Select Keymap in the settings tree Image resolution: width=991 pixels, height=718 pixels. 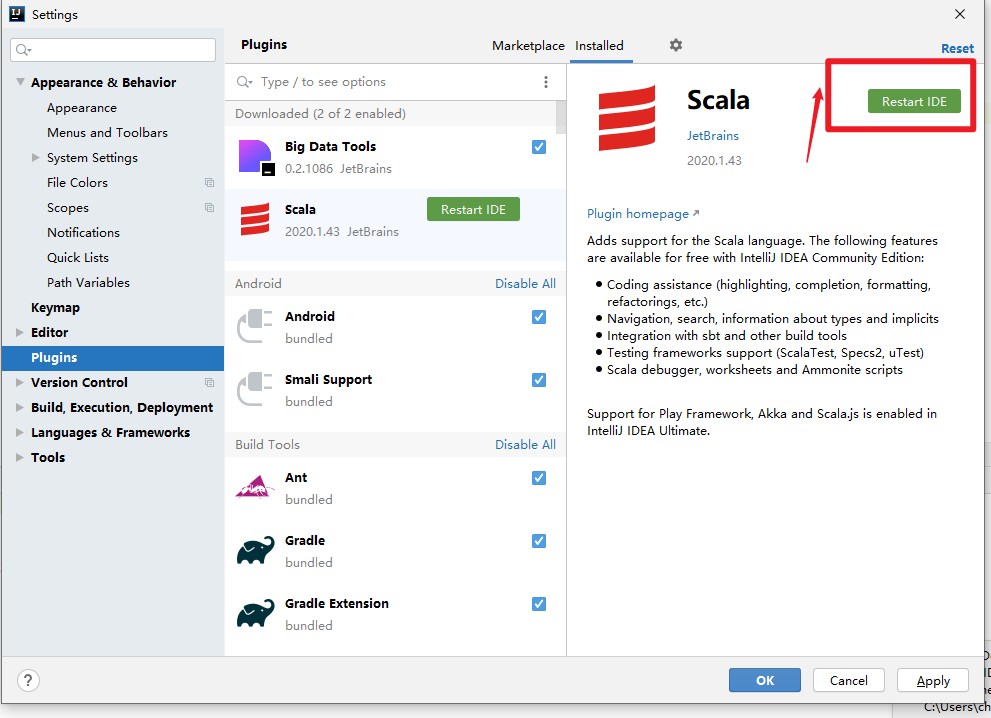coord(56,308)
